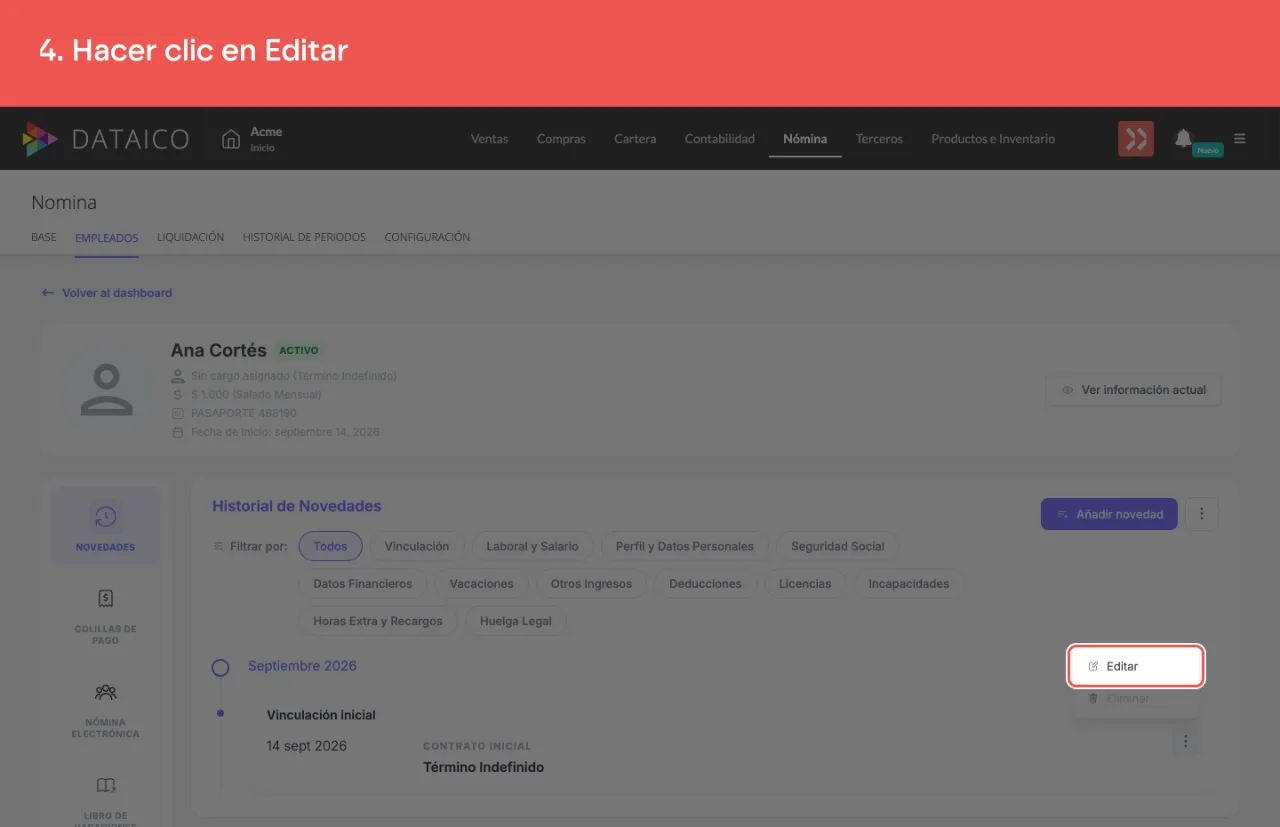The width and height of the screenshot is (1280, 827).
Task: Open the Nómina menu
Action: (805, 139)
